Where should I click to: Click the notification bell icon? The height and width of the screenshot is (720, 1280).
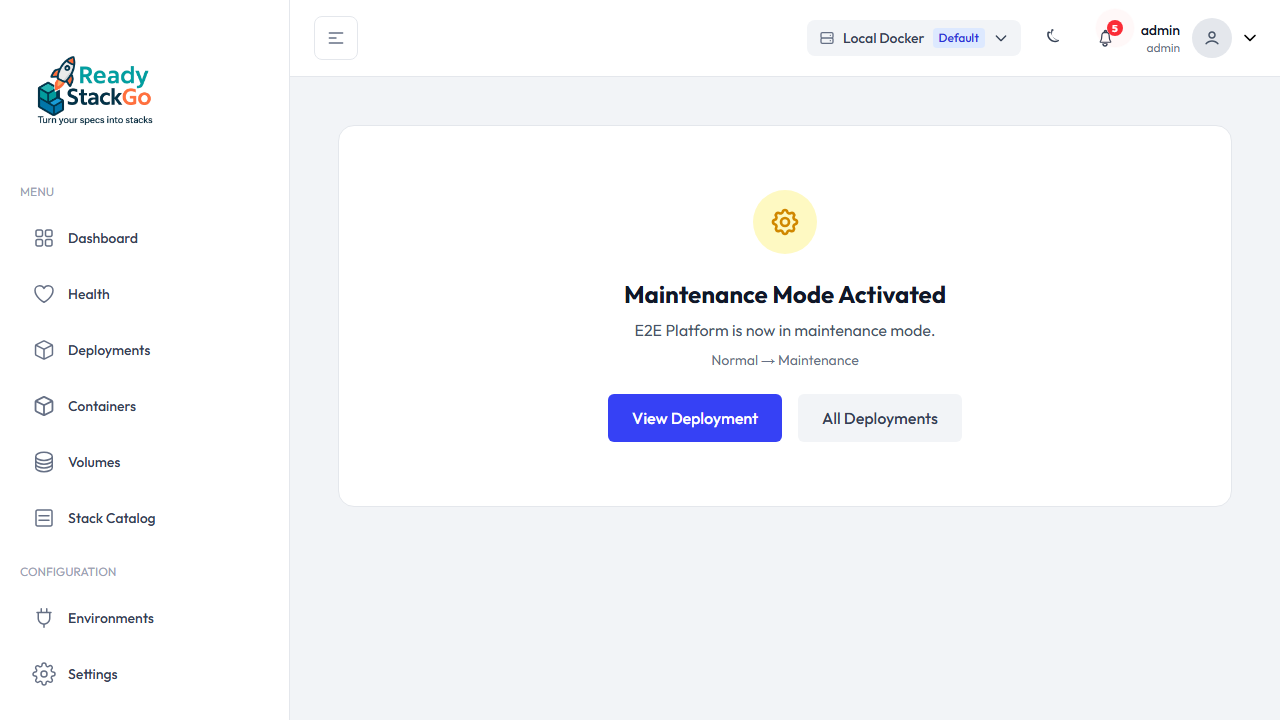[1105, 37]
